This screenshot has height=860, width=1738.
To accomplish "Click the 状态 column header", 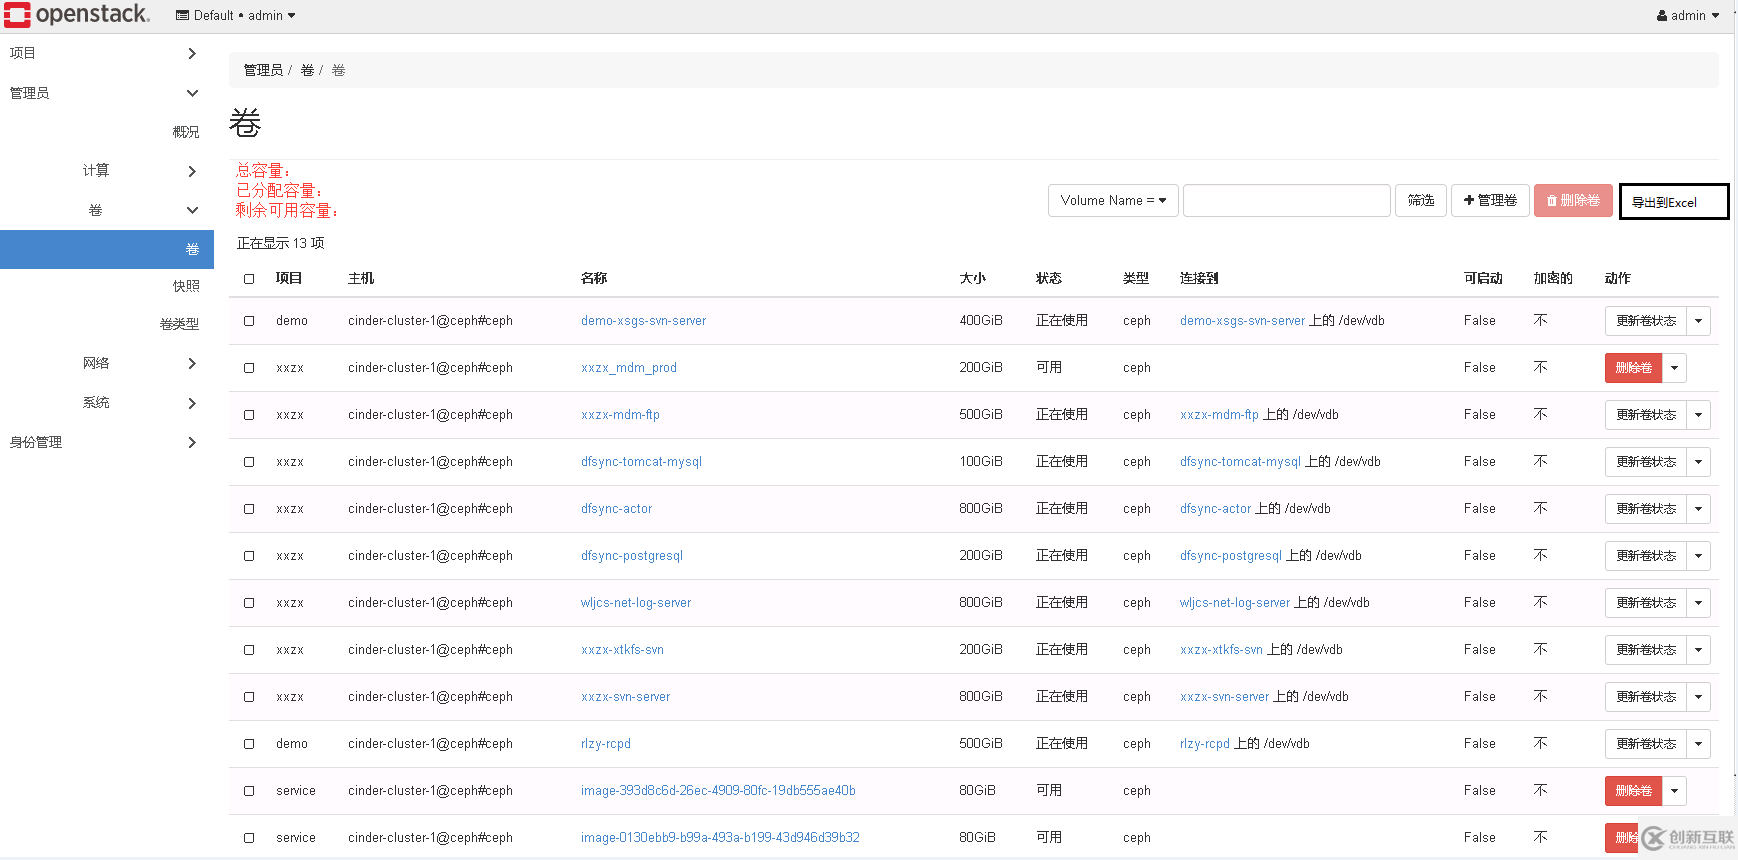I will (x=1049, y=279).
